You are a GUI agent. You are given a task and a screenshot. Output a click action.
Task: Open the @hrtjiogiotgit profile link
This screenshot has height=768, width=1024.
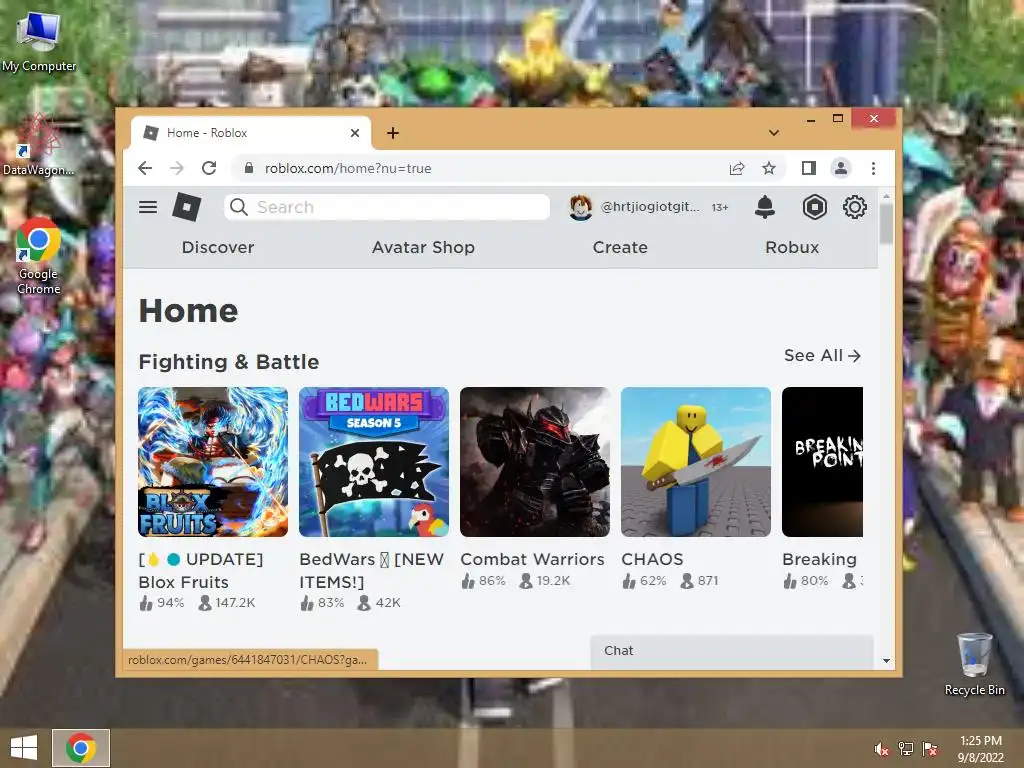pyautogui.click(x=650, y=207)
